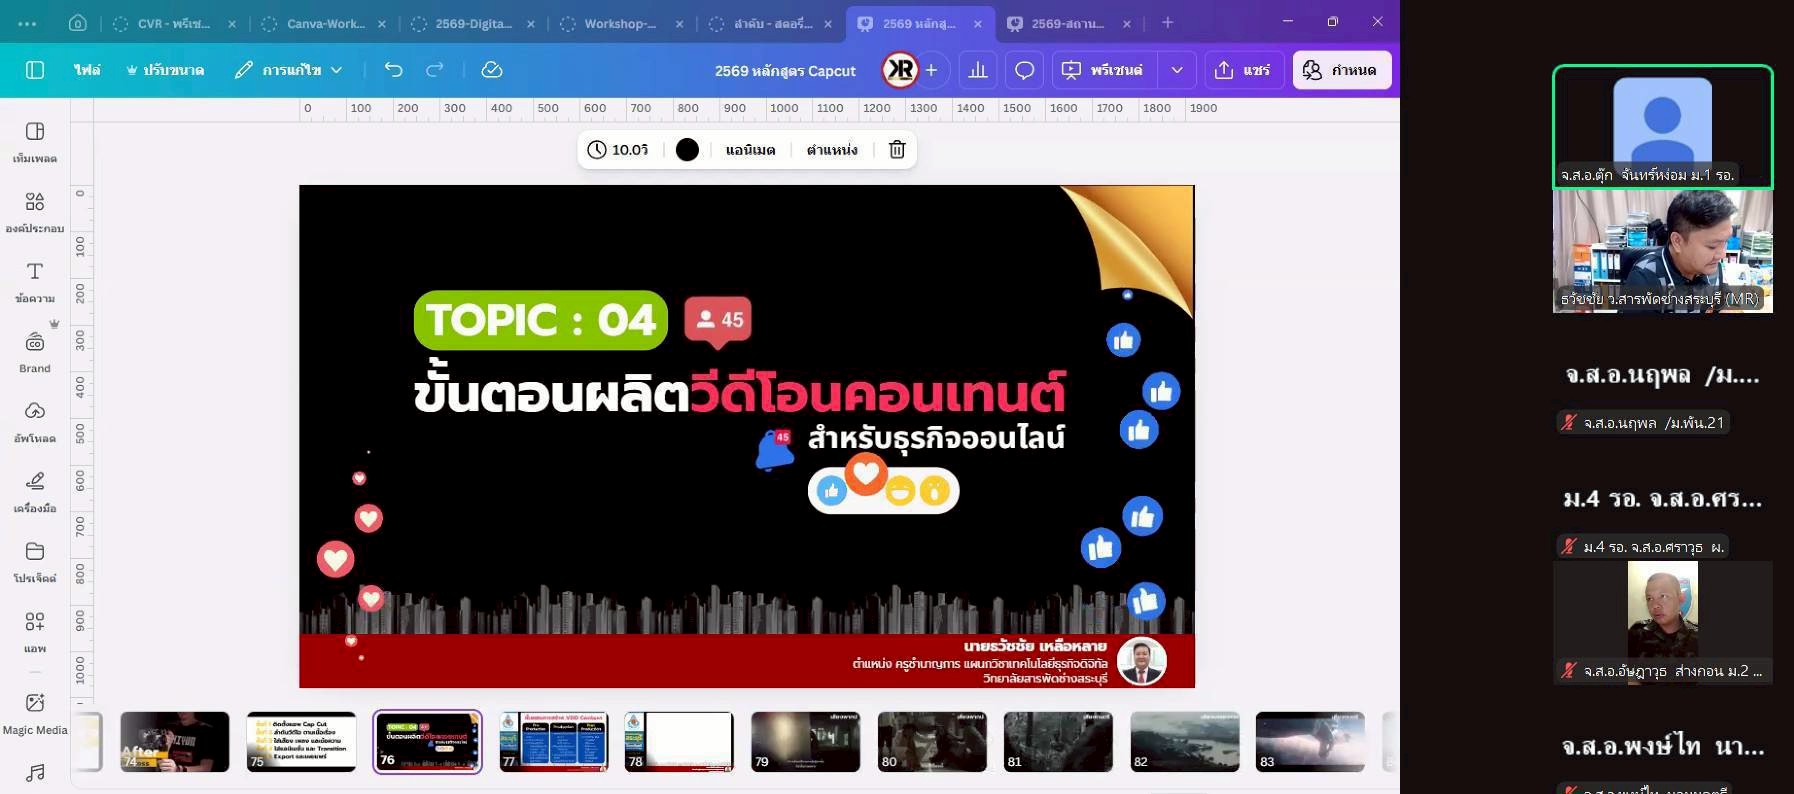Viewport: 1794px width, 794px height.
Task: Open the Magic Media app
Action: [x=35, y=711]
